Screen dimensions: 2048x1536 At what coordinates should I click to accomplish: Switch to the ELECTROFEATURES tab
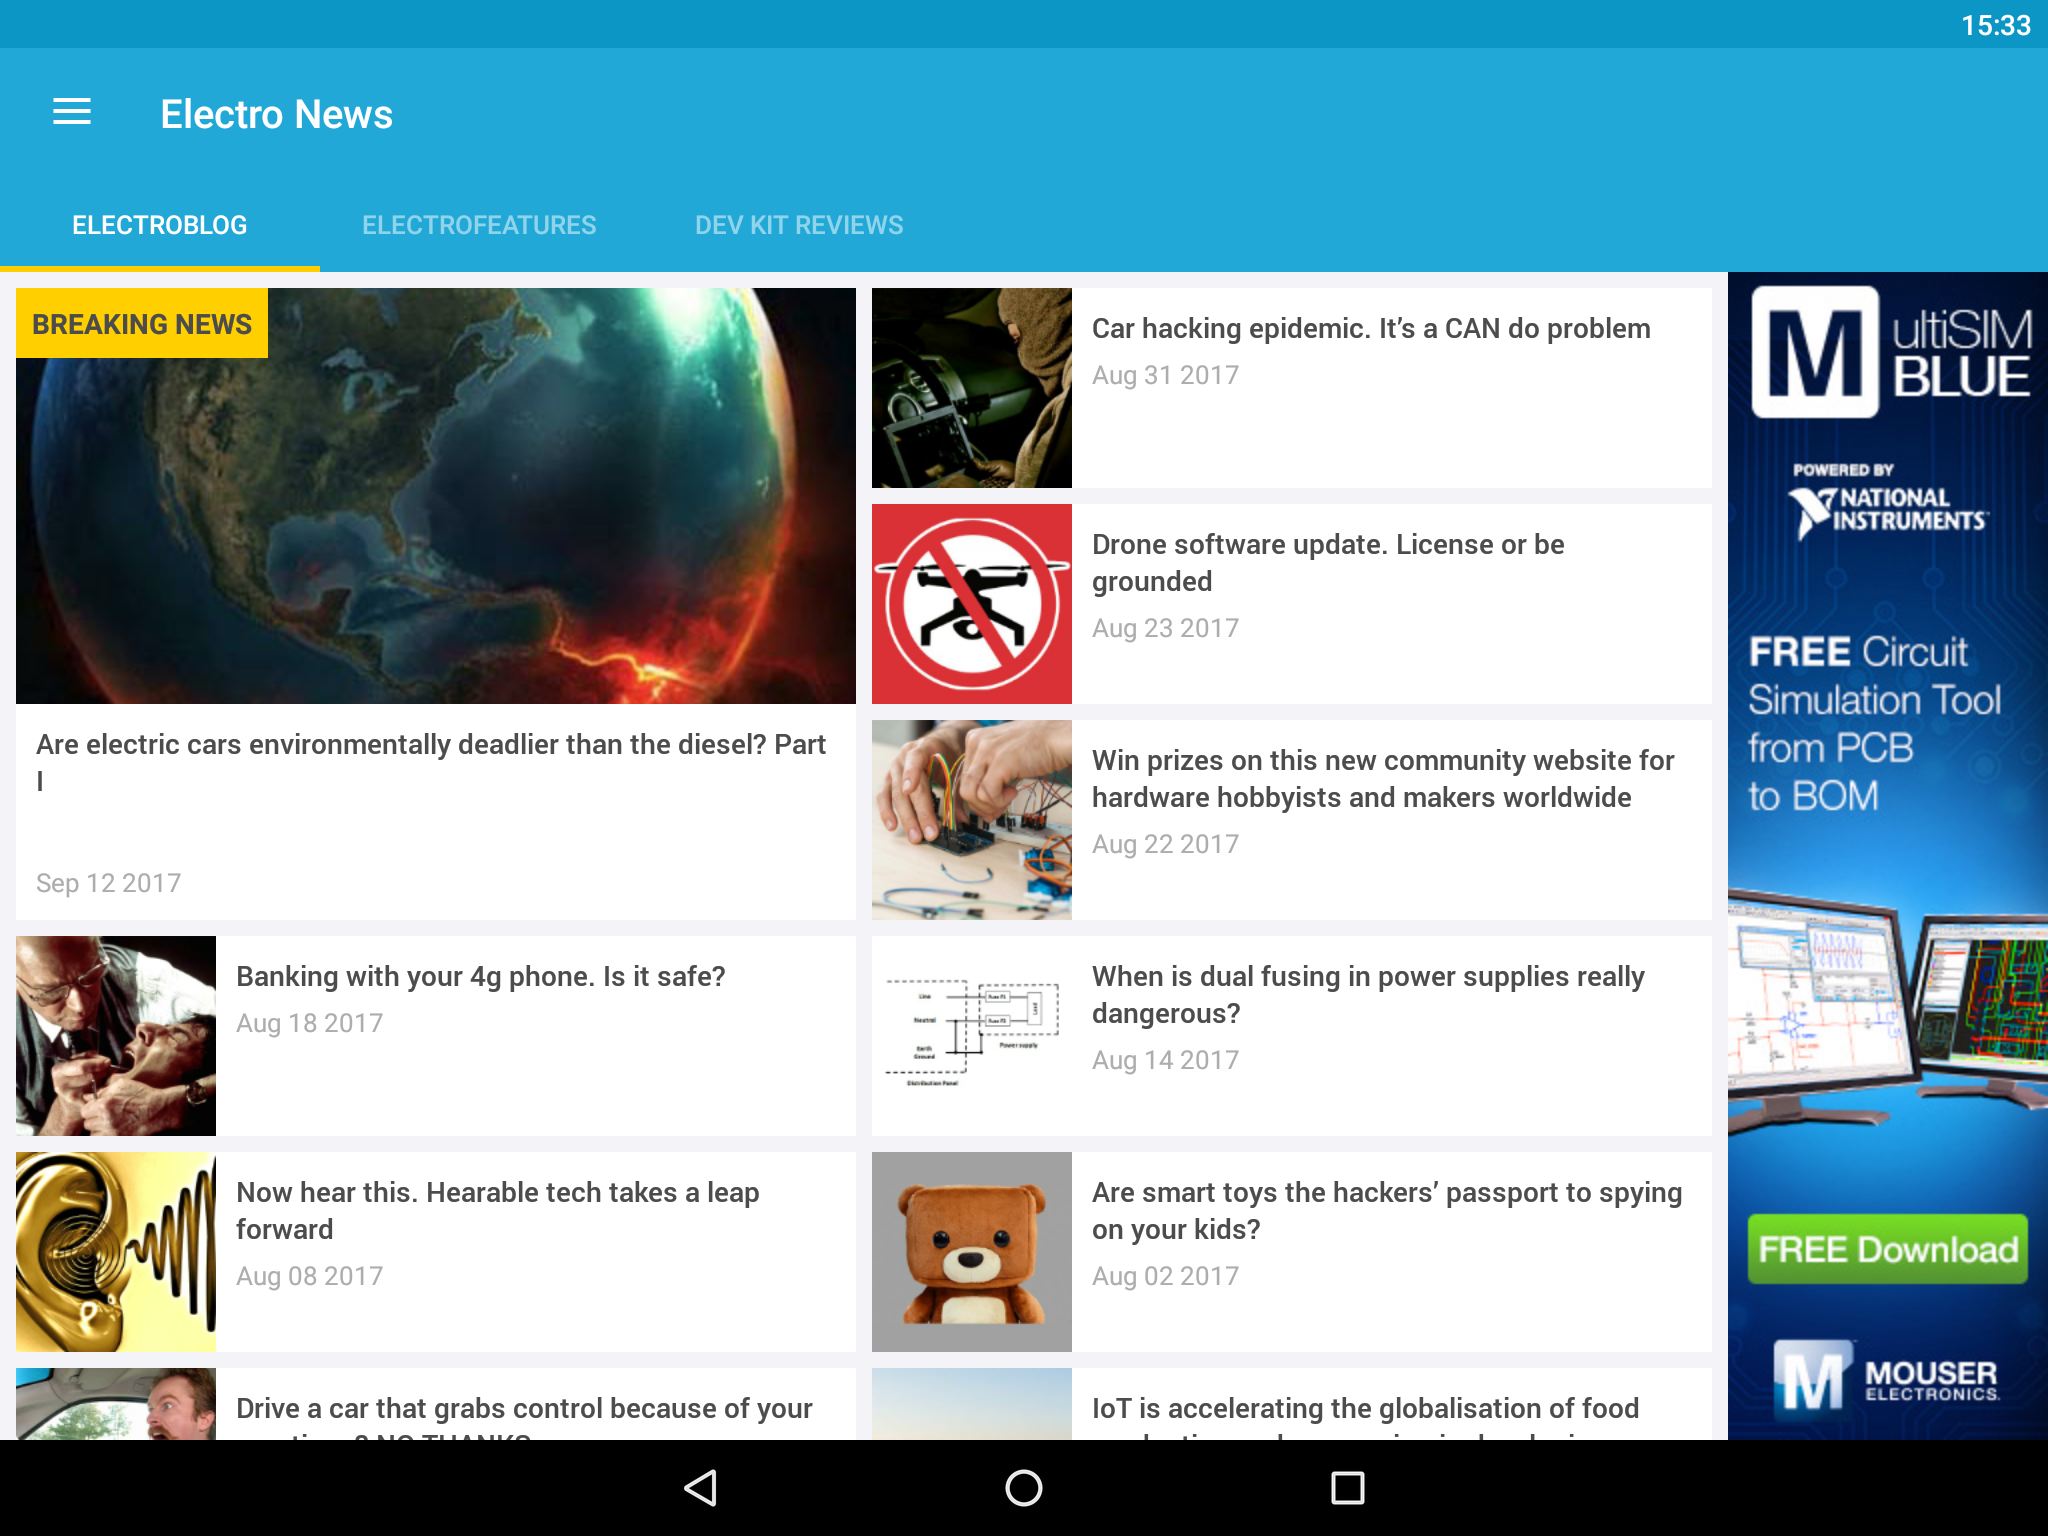[x=479, y=225]
